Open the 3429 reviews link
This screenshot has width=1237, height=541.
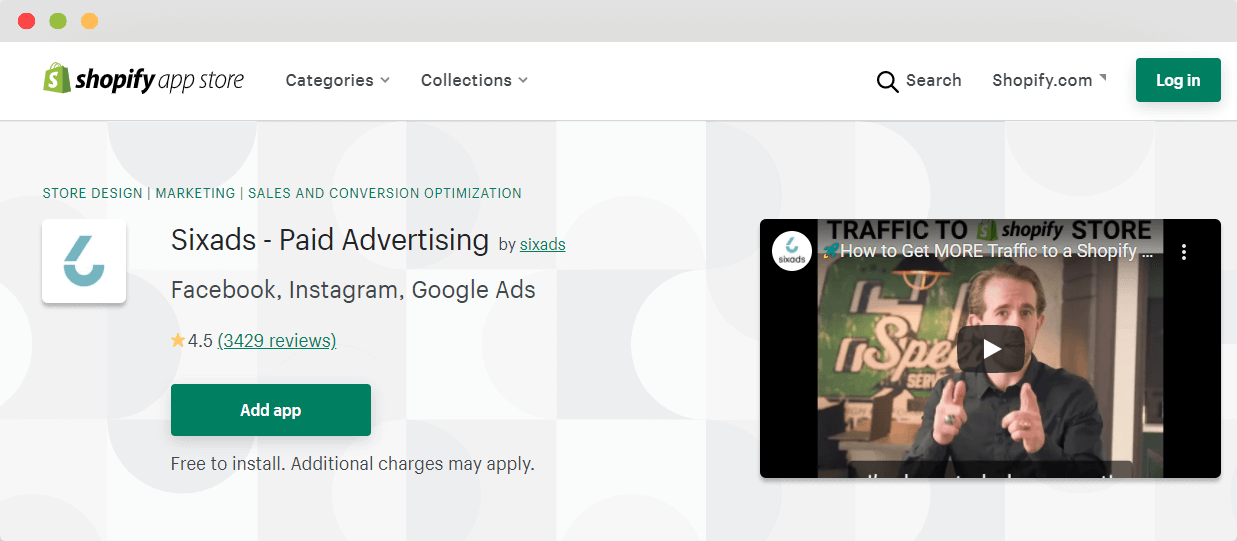point(277,341)
